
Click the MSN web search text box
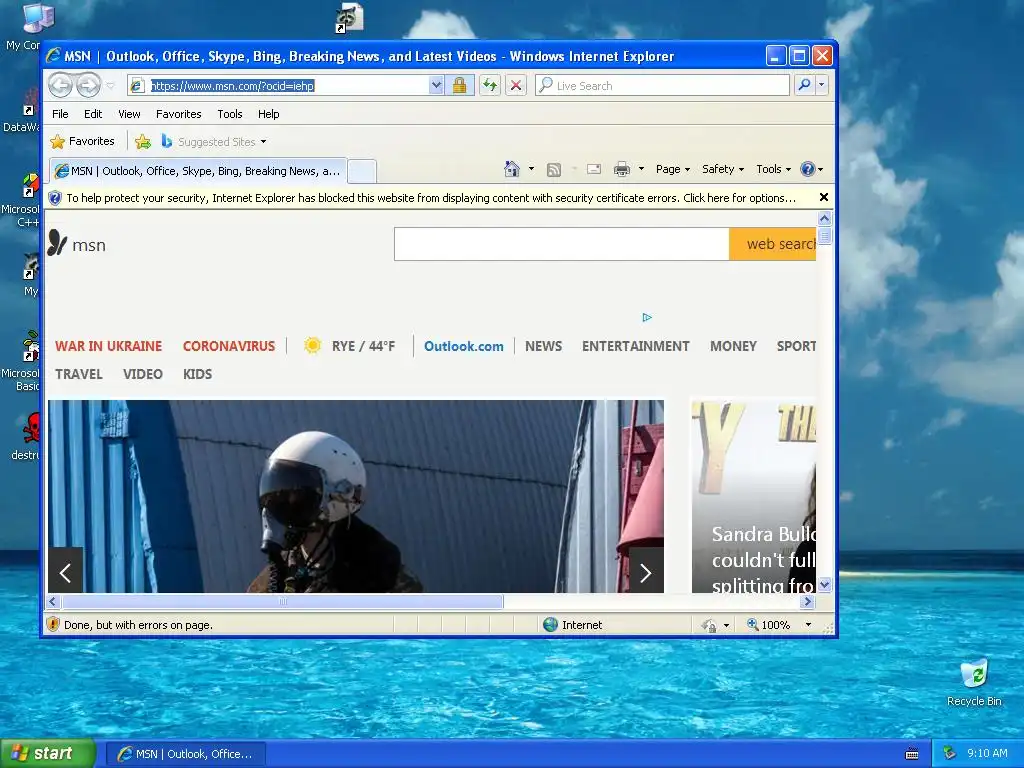(562, 244)
